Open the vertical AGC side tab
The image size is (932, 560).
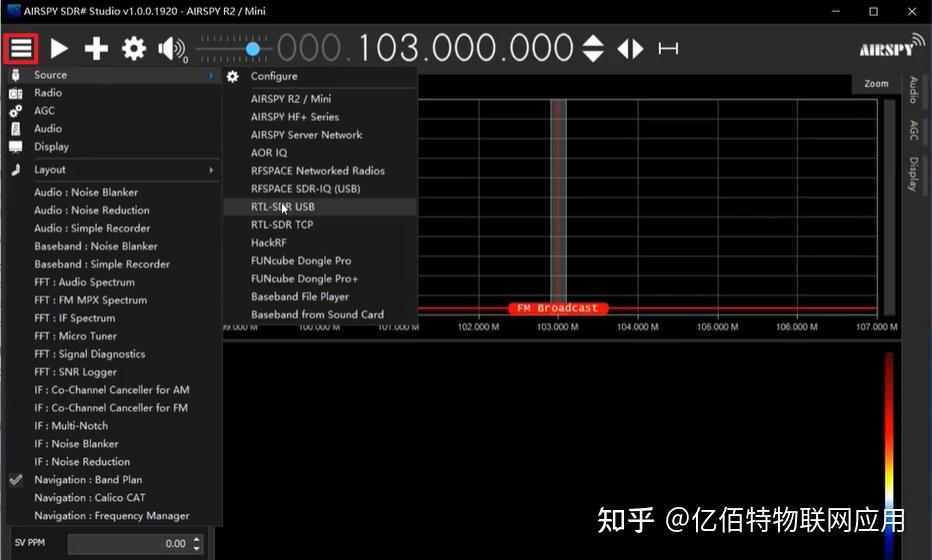[914, 130]
